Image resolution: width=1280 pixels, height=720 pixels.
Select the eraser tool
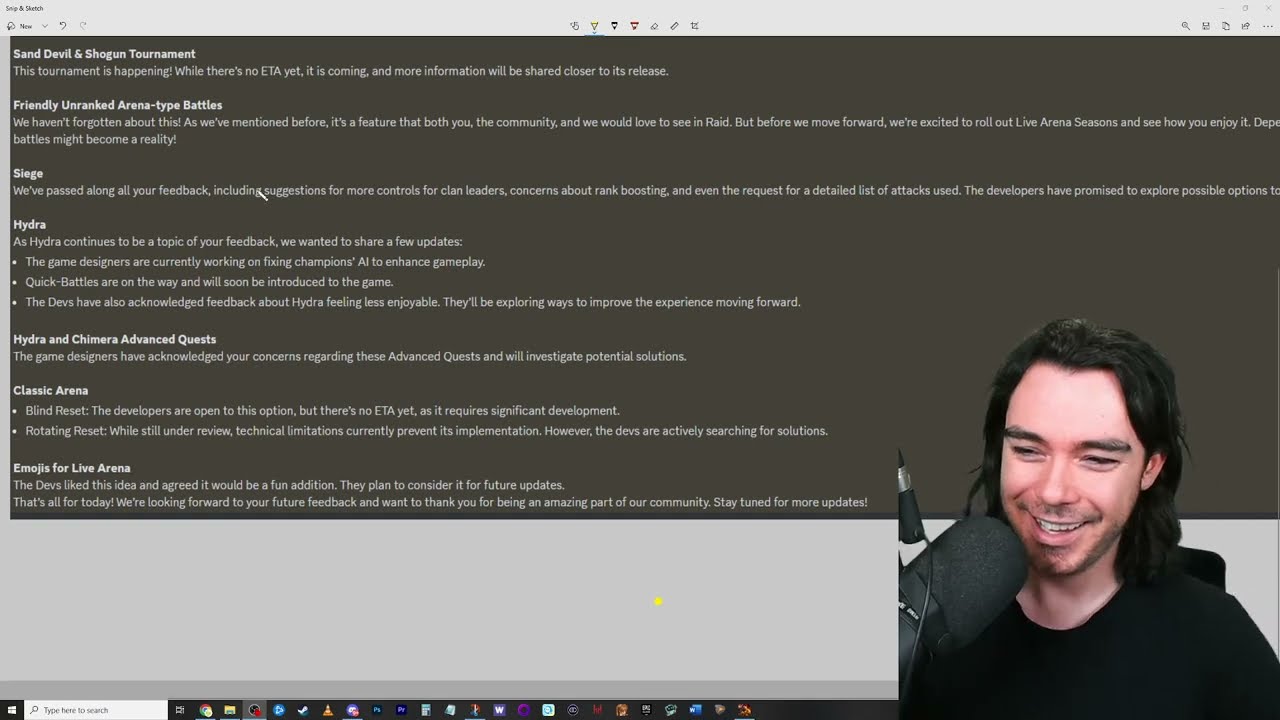click(654, 26)
